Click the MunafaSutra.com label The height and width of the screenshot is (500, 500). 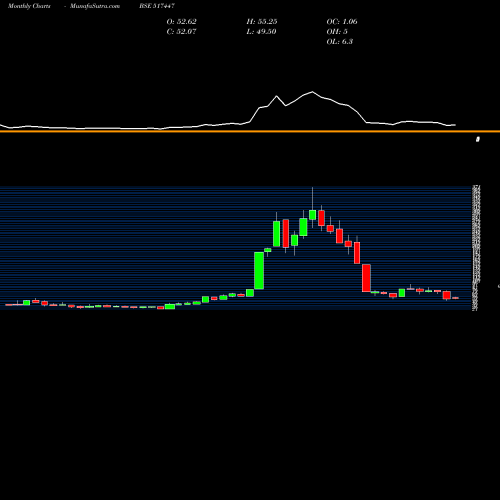coord(95,6)
